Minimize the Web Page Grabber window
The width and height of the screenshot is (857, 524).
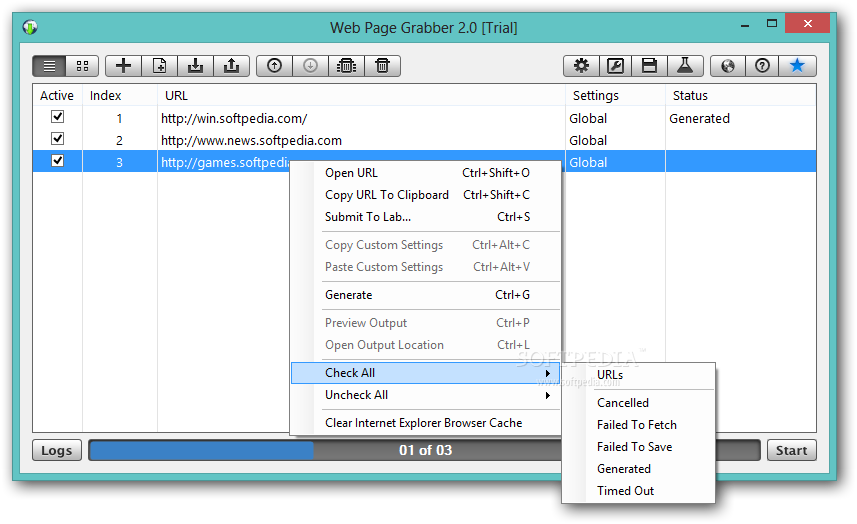click(x=745, y=25)
